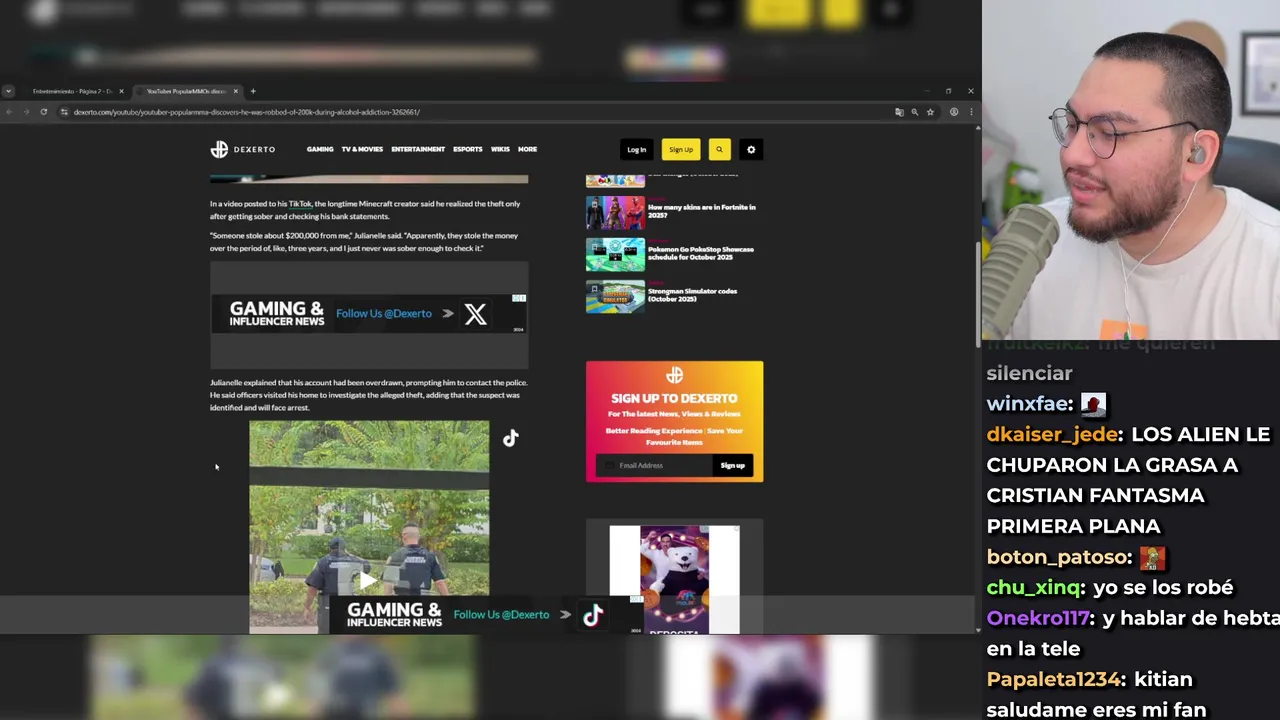1280x720 pixels.
Task: Open the yellow search icon button
Action: 719,149
